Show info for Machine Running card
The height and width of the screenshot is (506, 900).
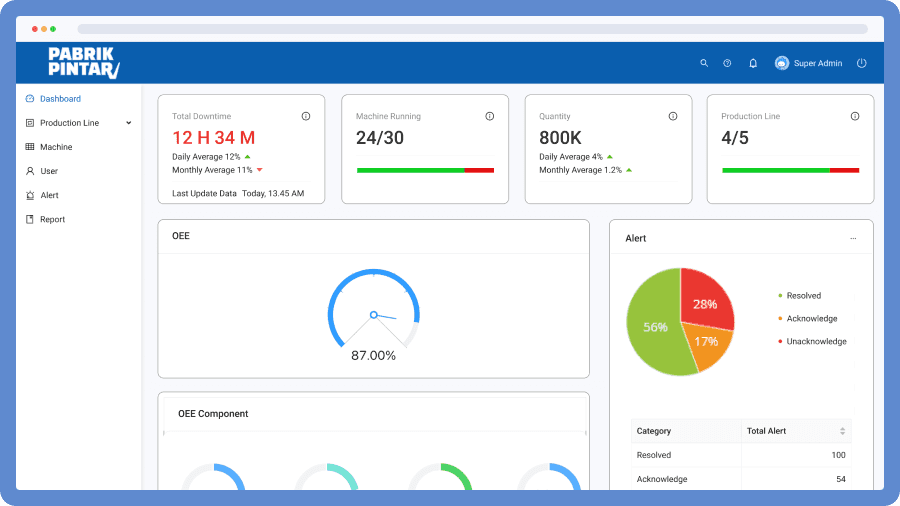pyautogui.click(x=490, y=116)
